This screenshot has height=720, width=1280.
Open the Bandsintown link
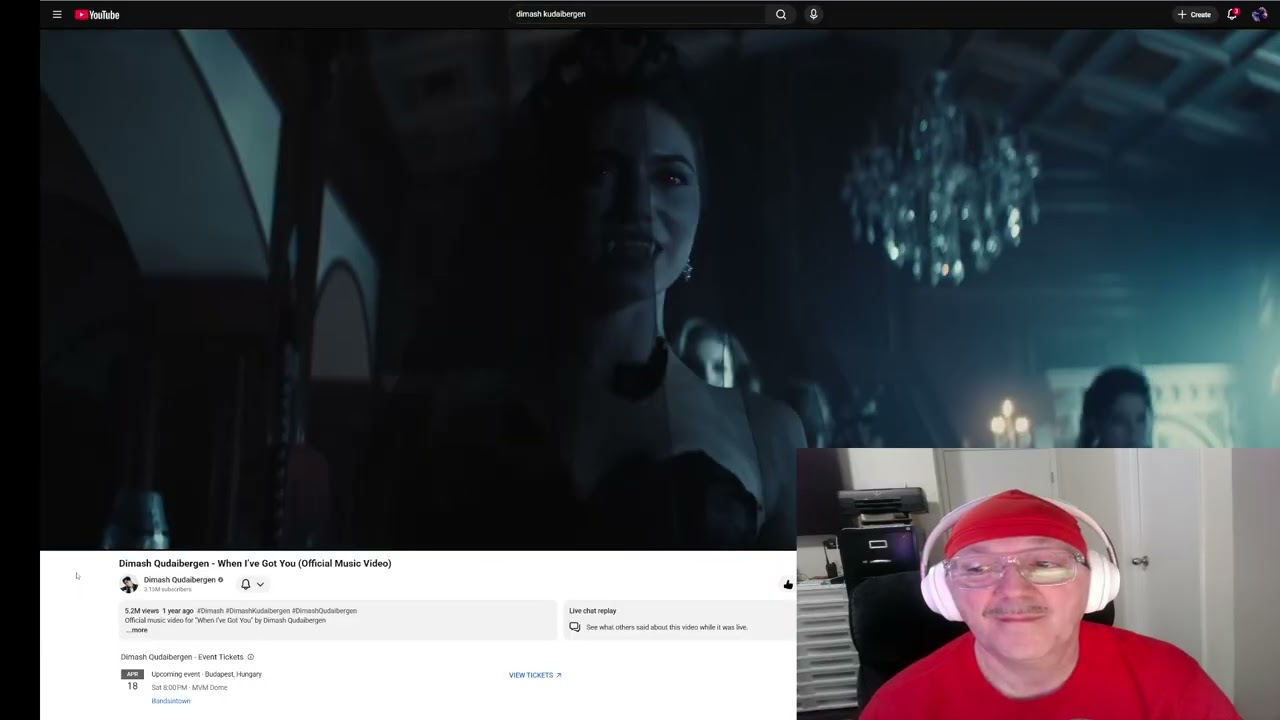click(x=171, y=701)
